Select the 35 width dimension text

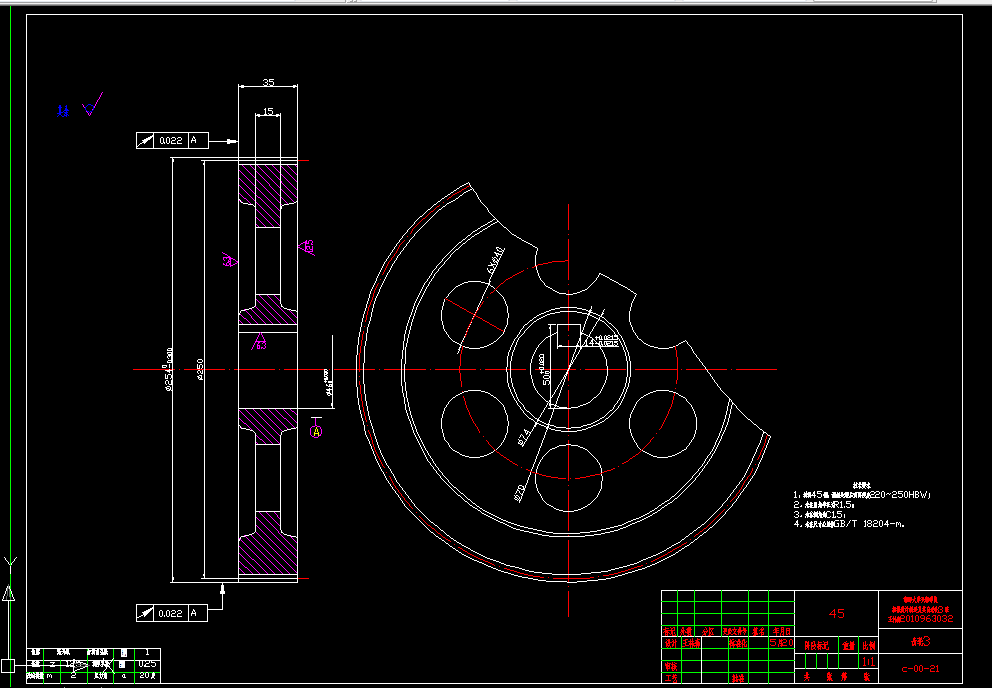[x=268, y=82]
